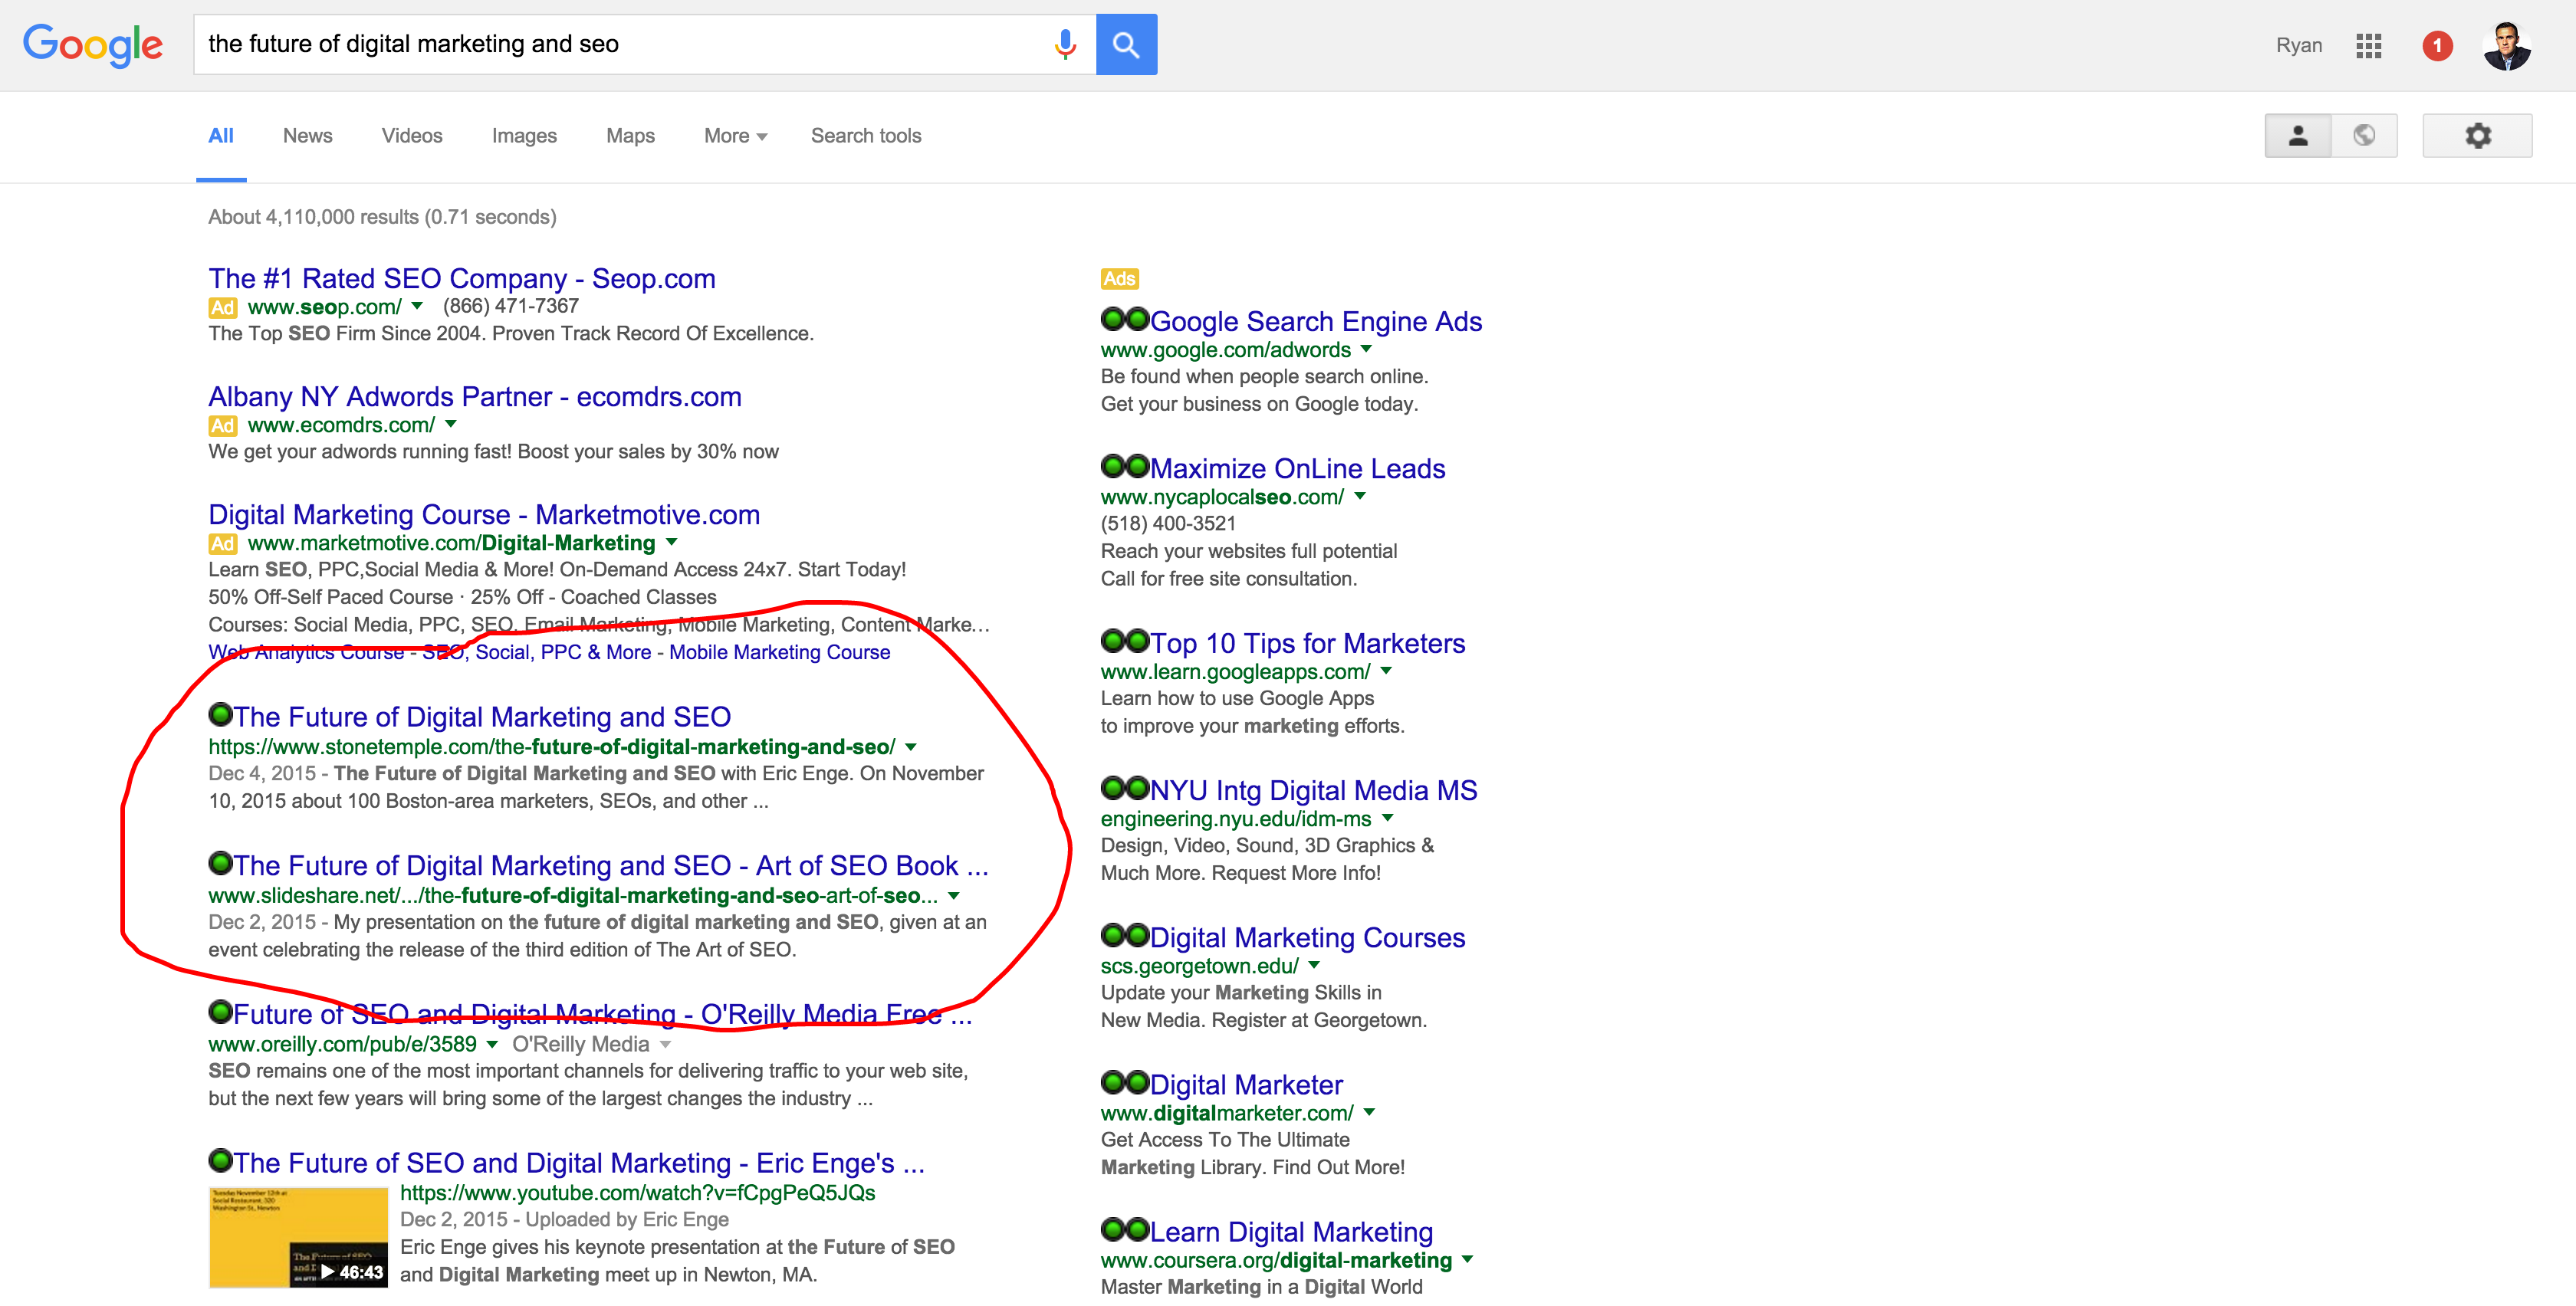Open Future of SEO and Digital Marketing - O'Reilly result

click(602, 1014)
